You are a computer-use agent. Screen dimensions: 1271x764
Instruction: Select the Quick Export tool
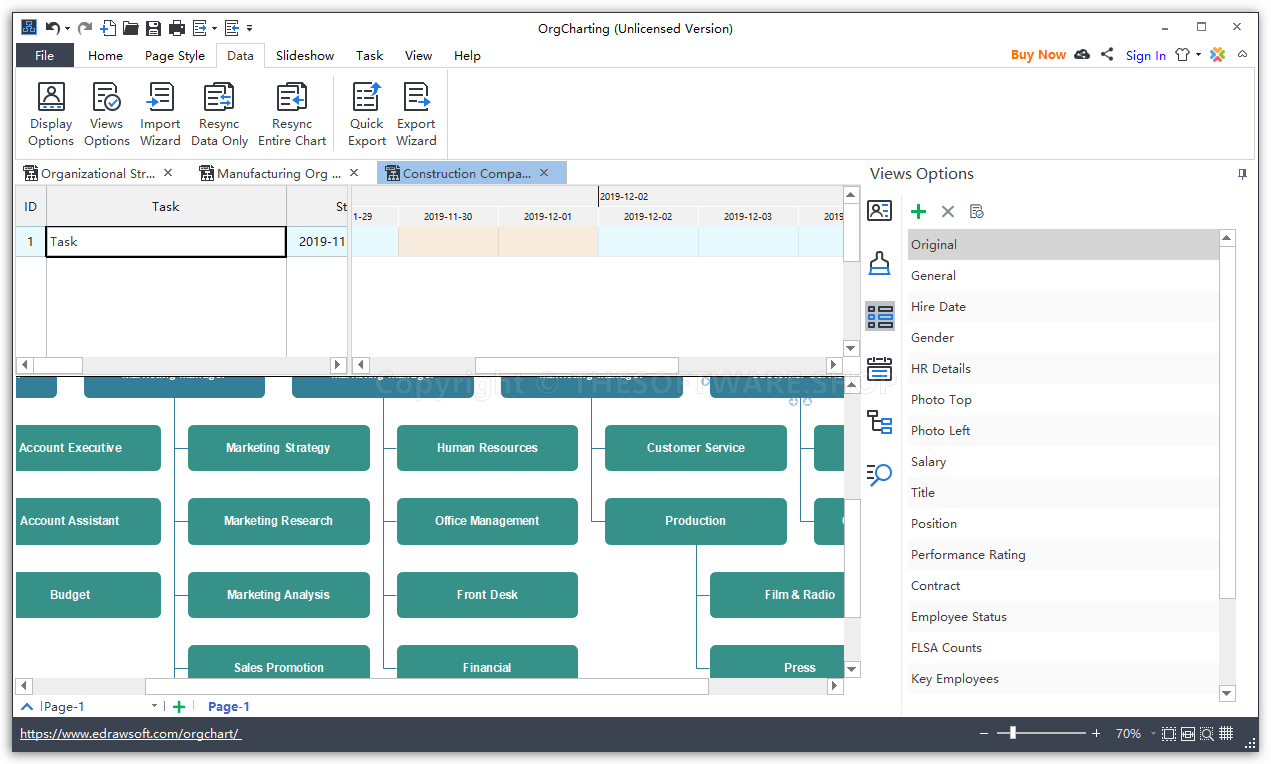tap(366, 112)
